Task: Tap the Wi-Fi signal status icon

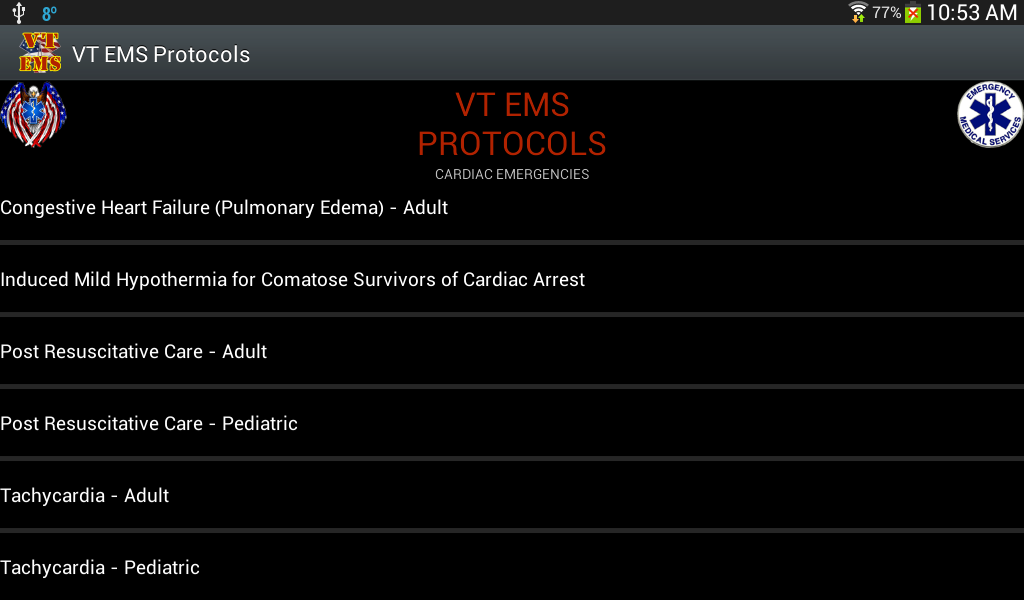Action: pyautogui.click(x=857, y=12)
